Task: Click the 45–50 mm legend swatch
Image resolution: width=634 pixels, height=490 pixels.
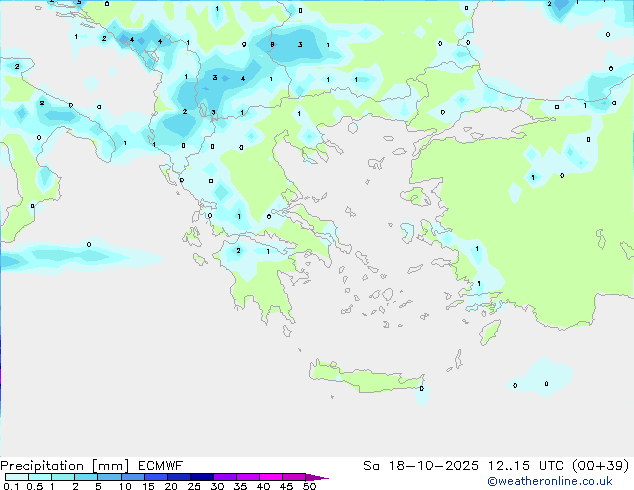Action: tap(294, 477)
